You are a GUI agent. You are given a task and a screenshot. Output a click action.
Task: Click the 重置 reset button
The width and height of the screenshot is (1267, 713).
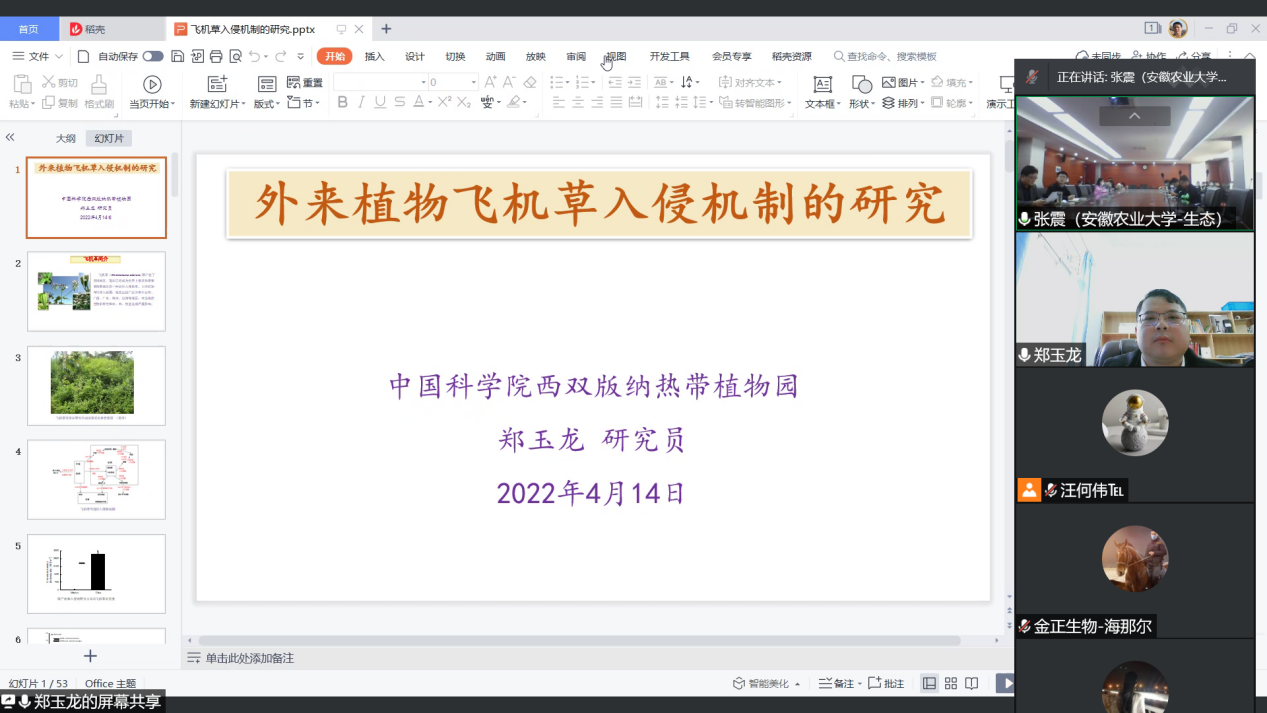(x=305, y=83)
